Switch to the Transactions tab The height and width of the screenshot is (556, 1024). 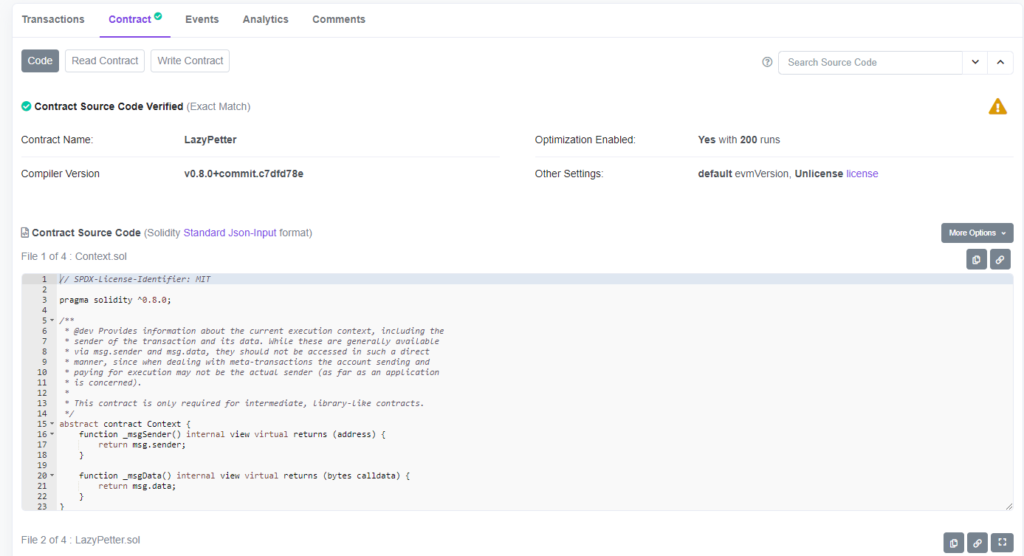53,19
